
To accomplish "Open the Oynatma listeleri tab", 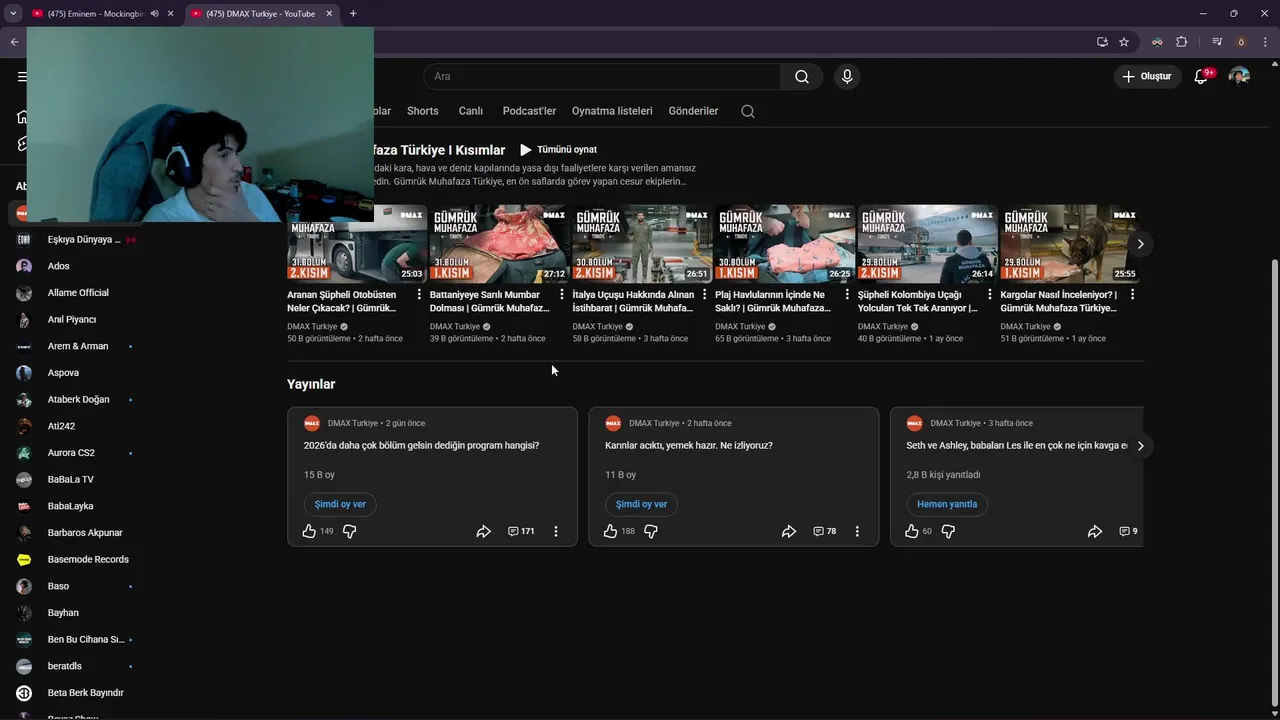I will 612,111.
